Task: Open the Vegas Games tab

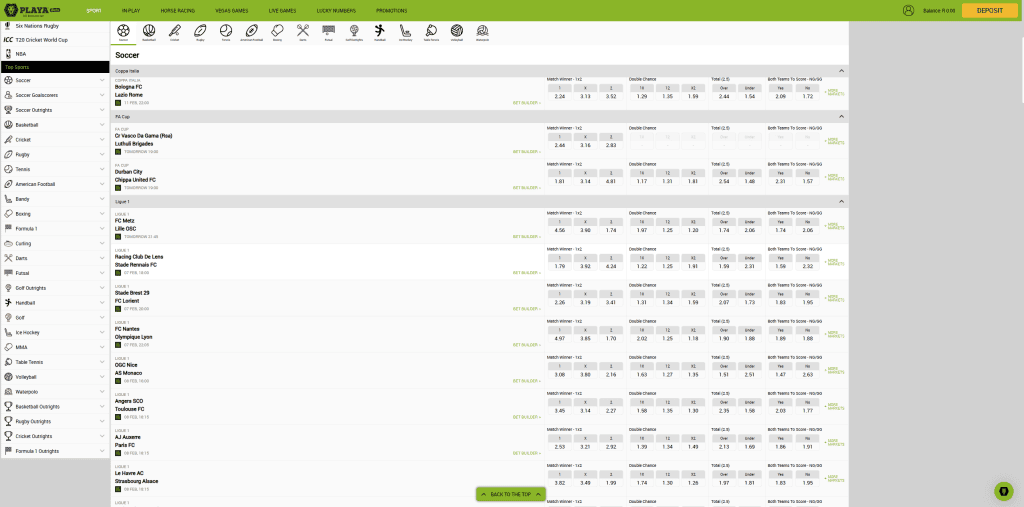Action: (x=232, y=10)
